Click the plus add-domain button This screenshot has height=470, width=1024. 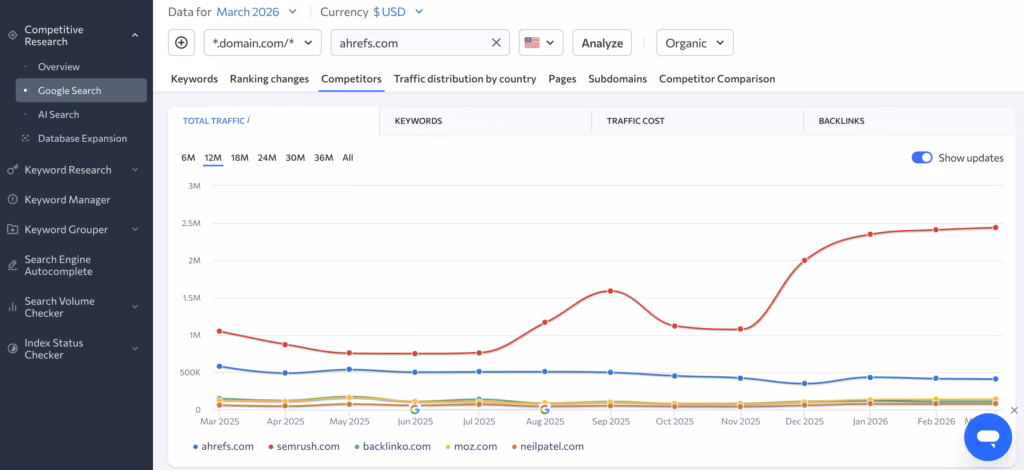click(x=182, y=42)
